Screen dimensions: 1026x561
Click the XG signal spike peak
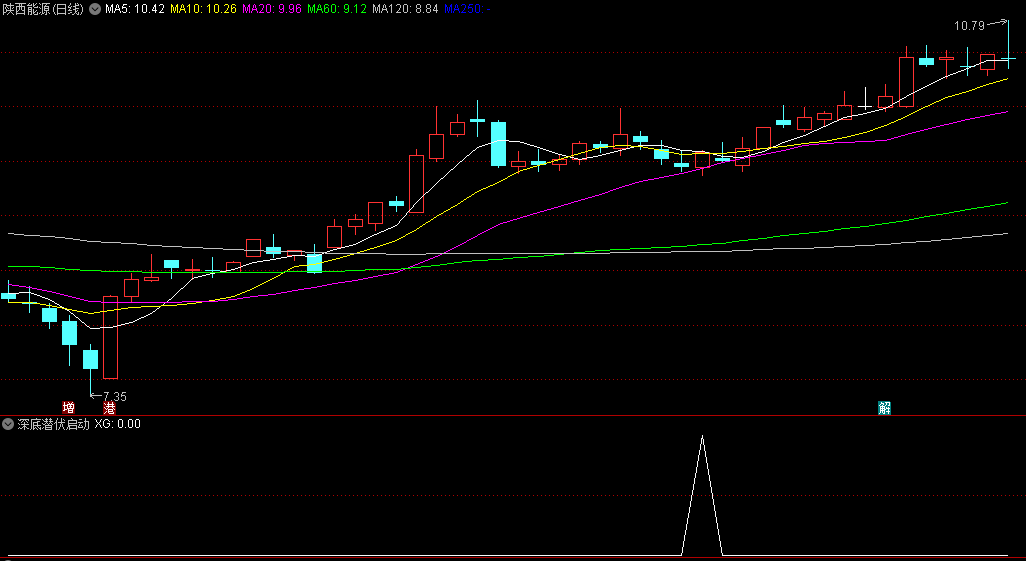click(x=703, y=436)
